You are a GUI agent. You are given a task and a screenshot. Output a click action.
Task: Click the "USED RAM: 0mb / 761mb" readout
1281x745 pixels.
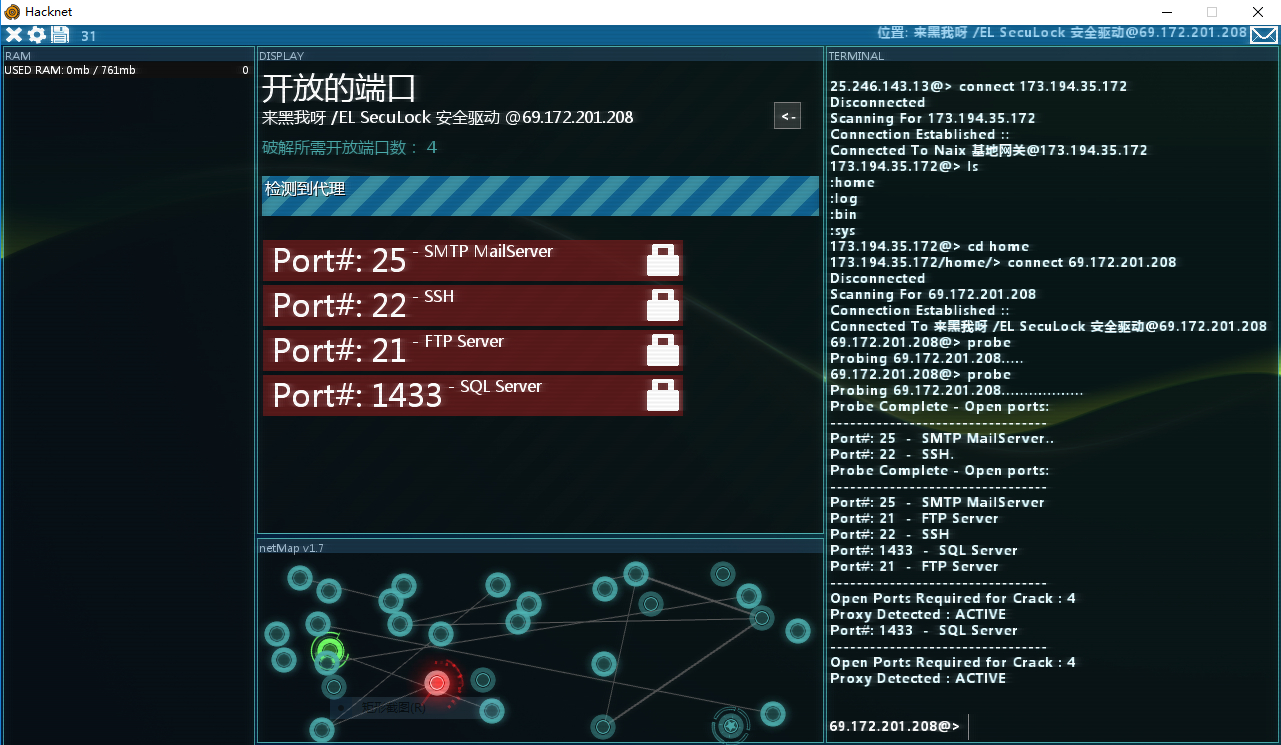point(70,70)
